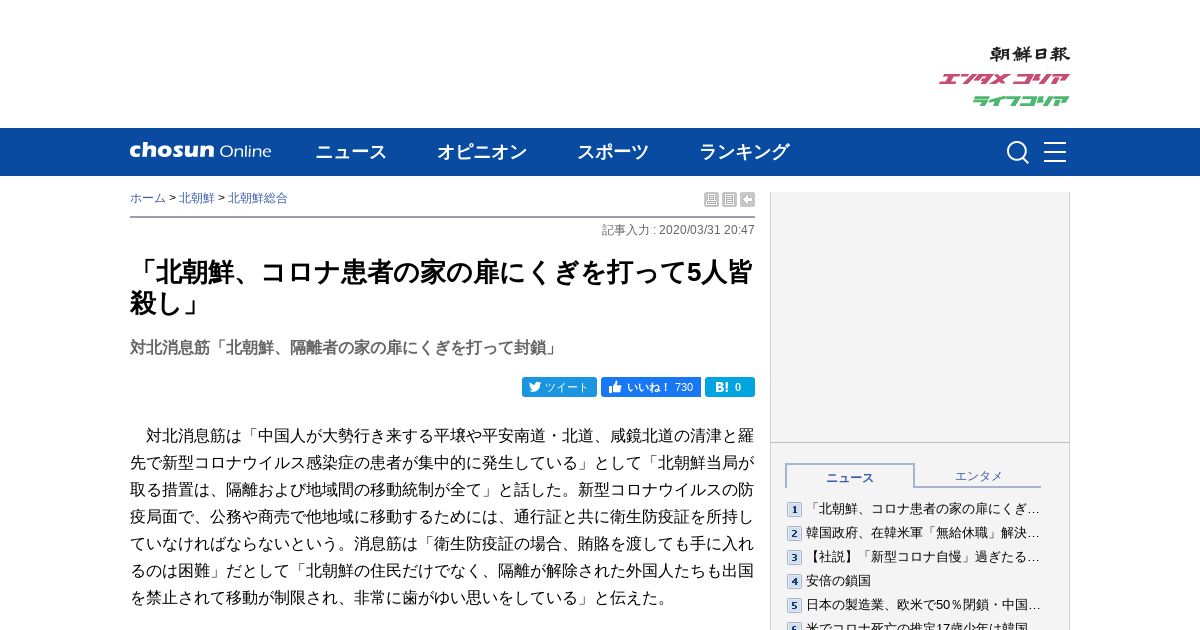Open ranking item 1 about コロナ患者
Viewport: 1200px width, 630px height.
pos(923,509)
